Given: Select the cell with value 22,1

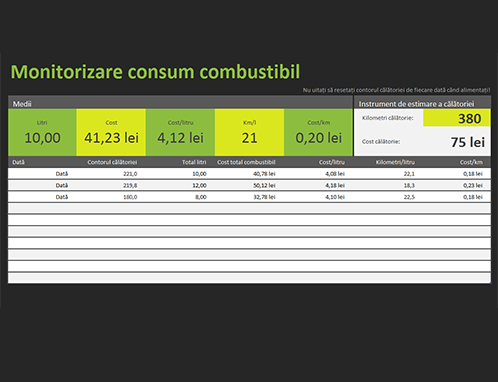Looking at the screenshot, I should pos(388,174).
